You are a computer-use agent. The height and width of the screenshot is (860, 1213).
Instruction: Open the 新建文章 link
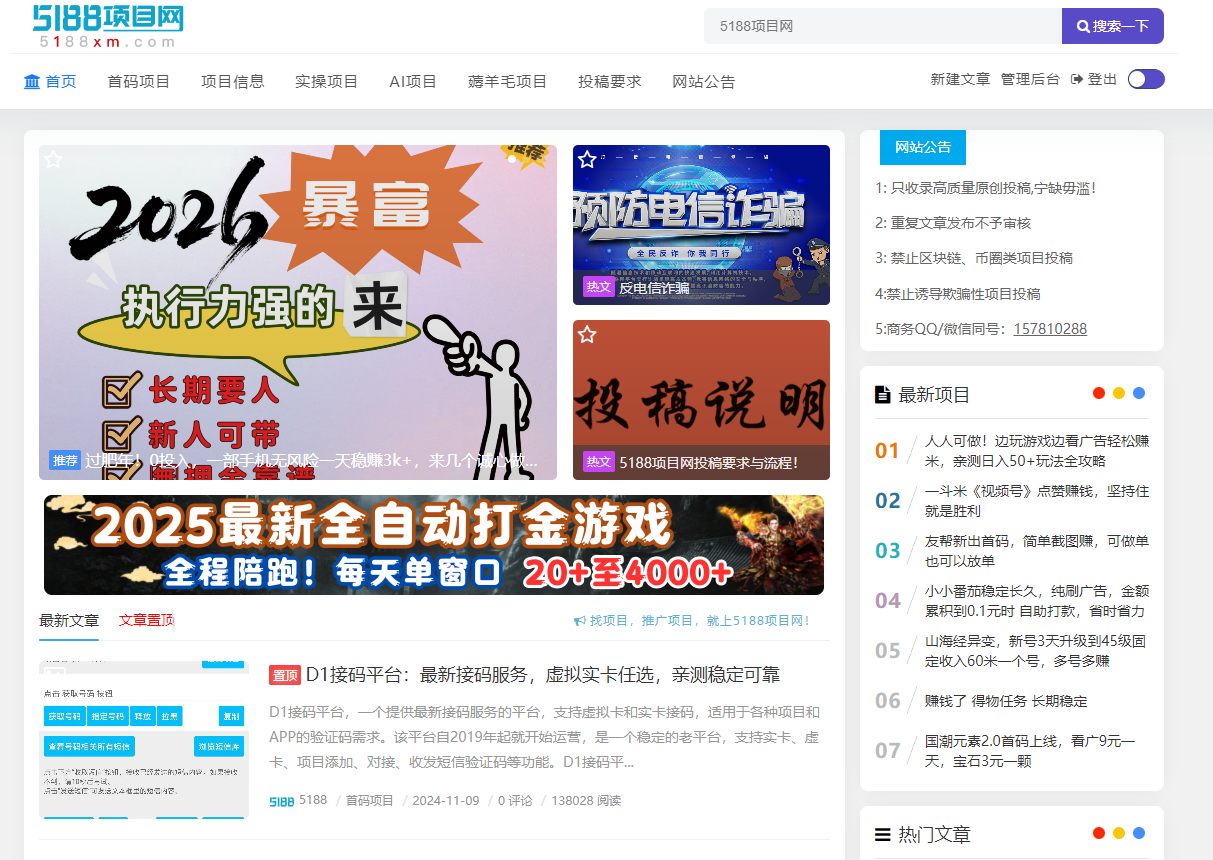click(960, 79)
